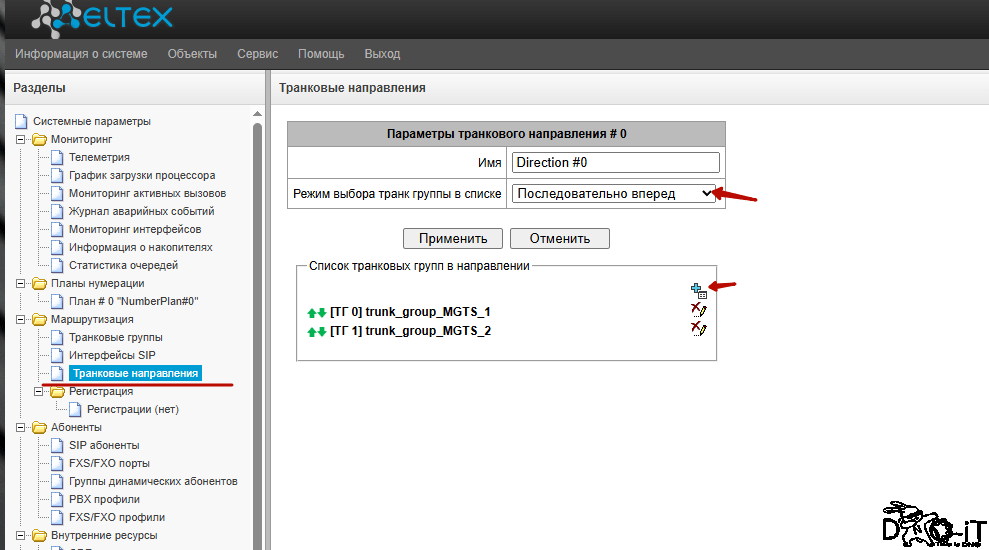Click the Мониторинг folder icon
Viewport: 989px width, 550px height.
(40, 139)
